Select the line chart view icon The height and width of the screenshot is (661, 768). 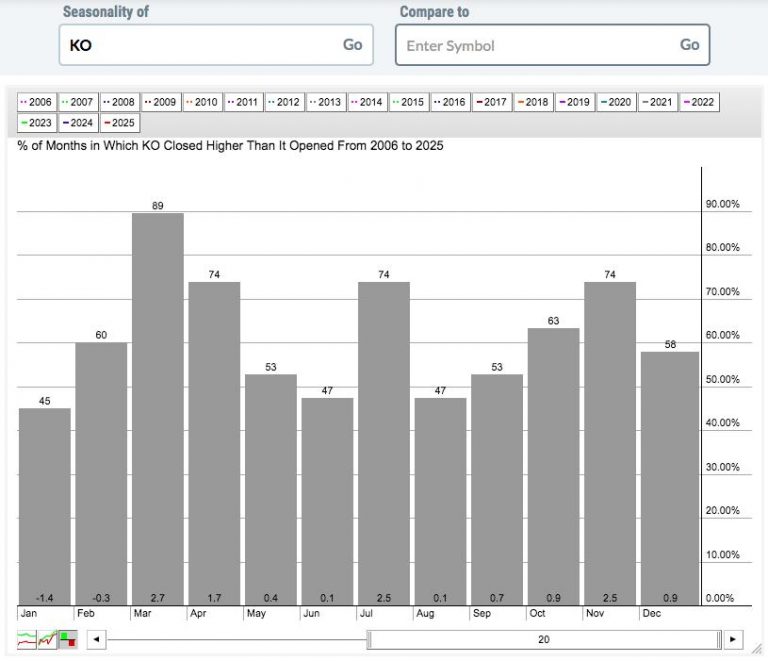click(x=26, y=639)
